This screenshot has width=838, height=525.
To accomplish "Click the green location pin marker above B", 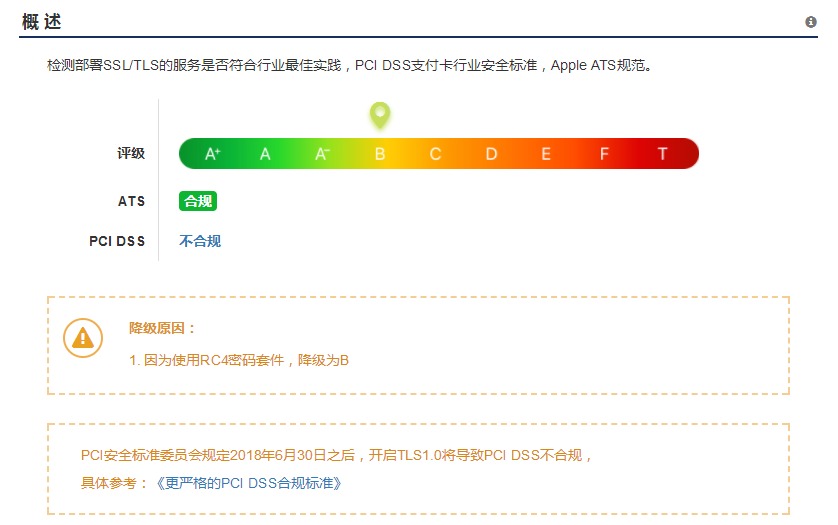I will pos(380,115).
